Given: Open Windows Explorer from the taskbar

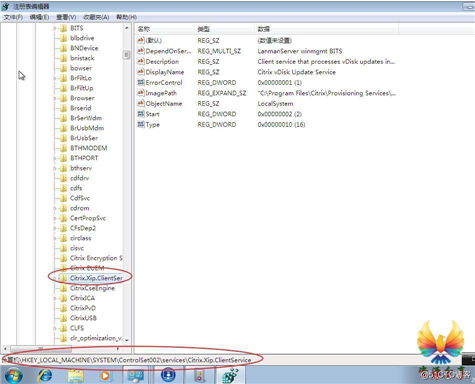Looking at the screenshot, I should click(76, 376).
